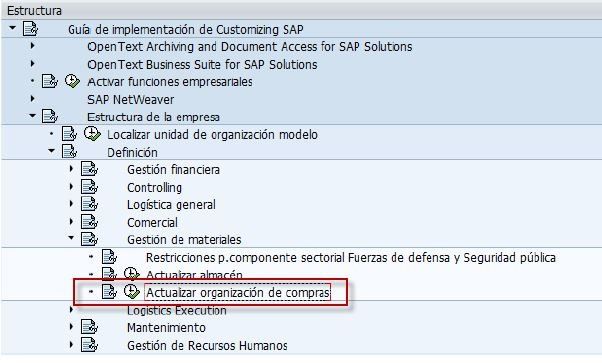Expand OpenText Archiving and Document Access node

coord(33,46)
